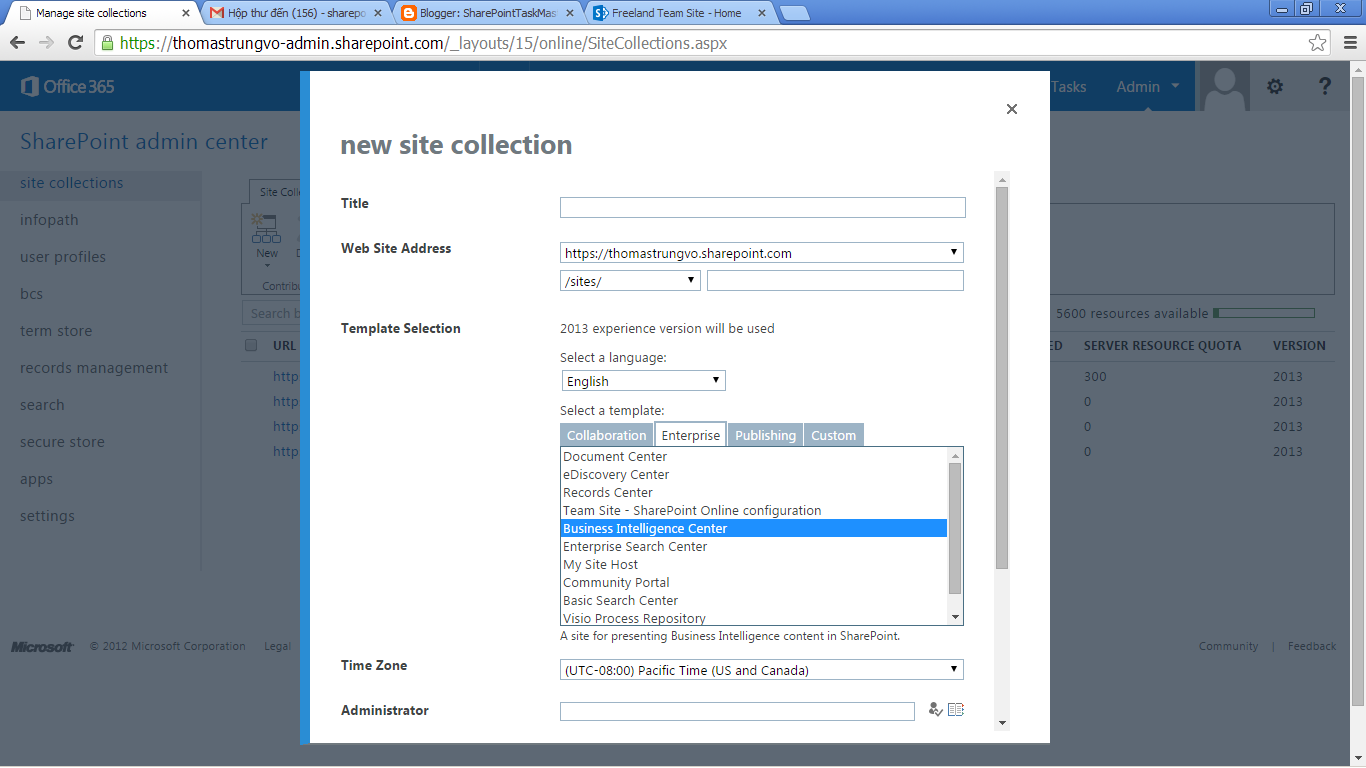Viewport: 1366px width, 768px height.
Task: Go back with browser back arrow
Action: 18,43
